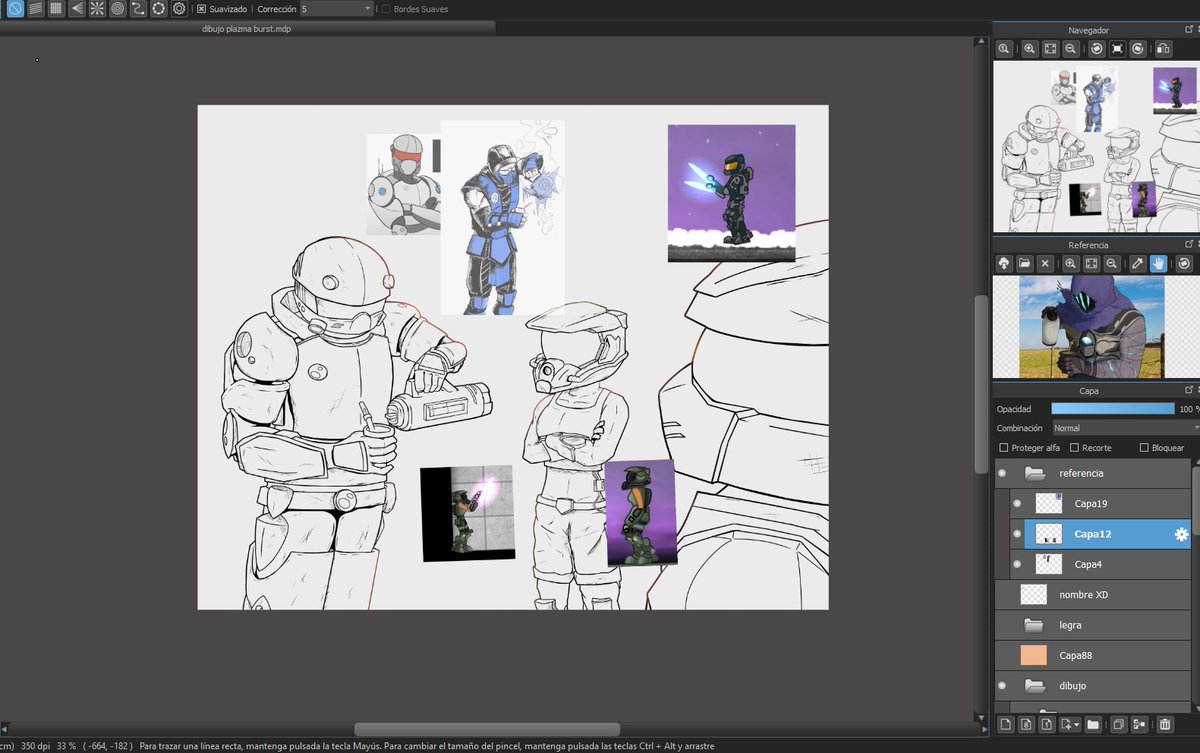Enable the curve snap guide
The width and height of the screenshot is (1200, 753).
(x=138, y=9)
